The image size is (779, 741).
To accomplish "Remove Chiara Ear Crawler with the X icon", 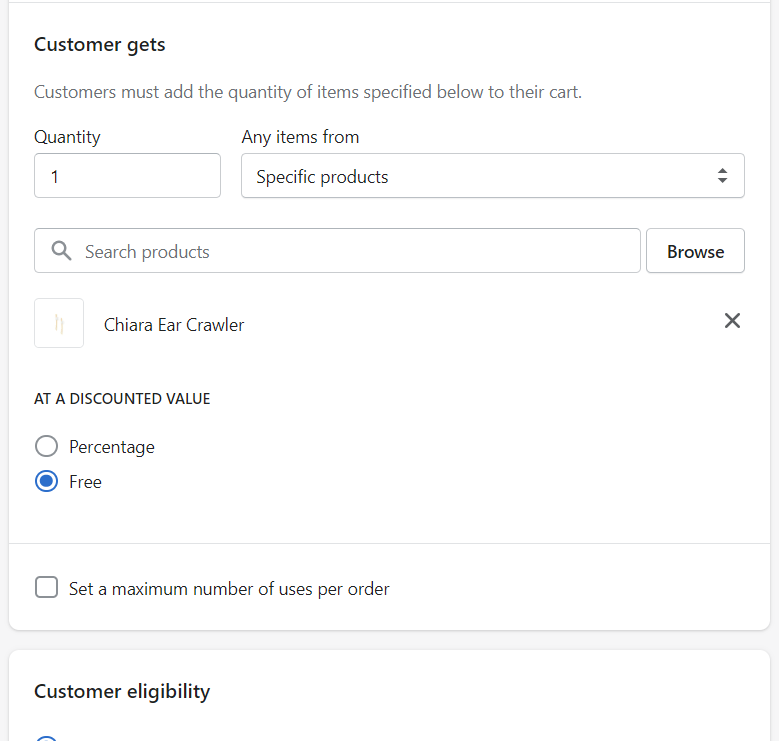I will pyautogui.click(x=732, y=321).
